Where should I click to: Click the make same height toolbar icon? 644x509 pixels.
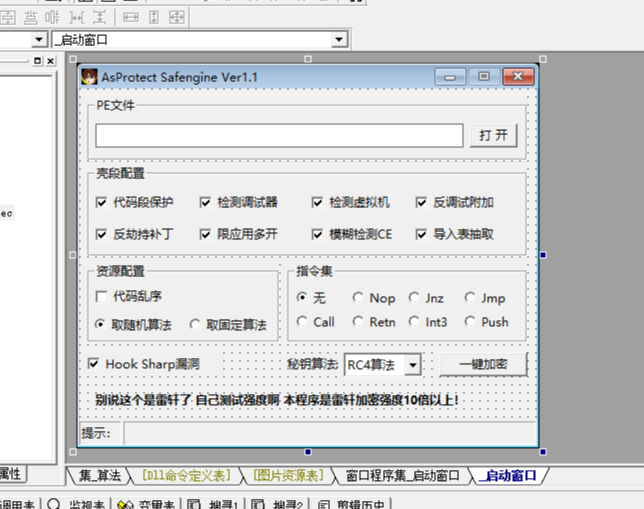coord(154,18)
